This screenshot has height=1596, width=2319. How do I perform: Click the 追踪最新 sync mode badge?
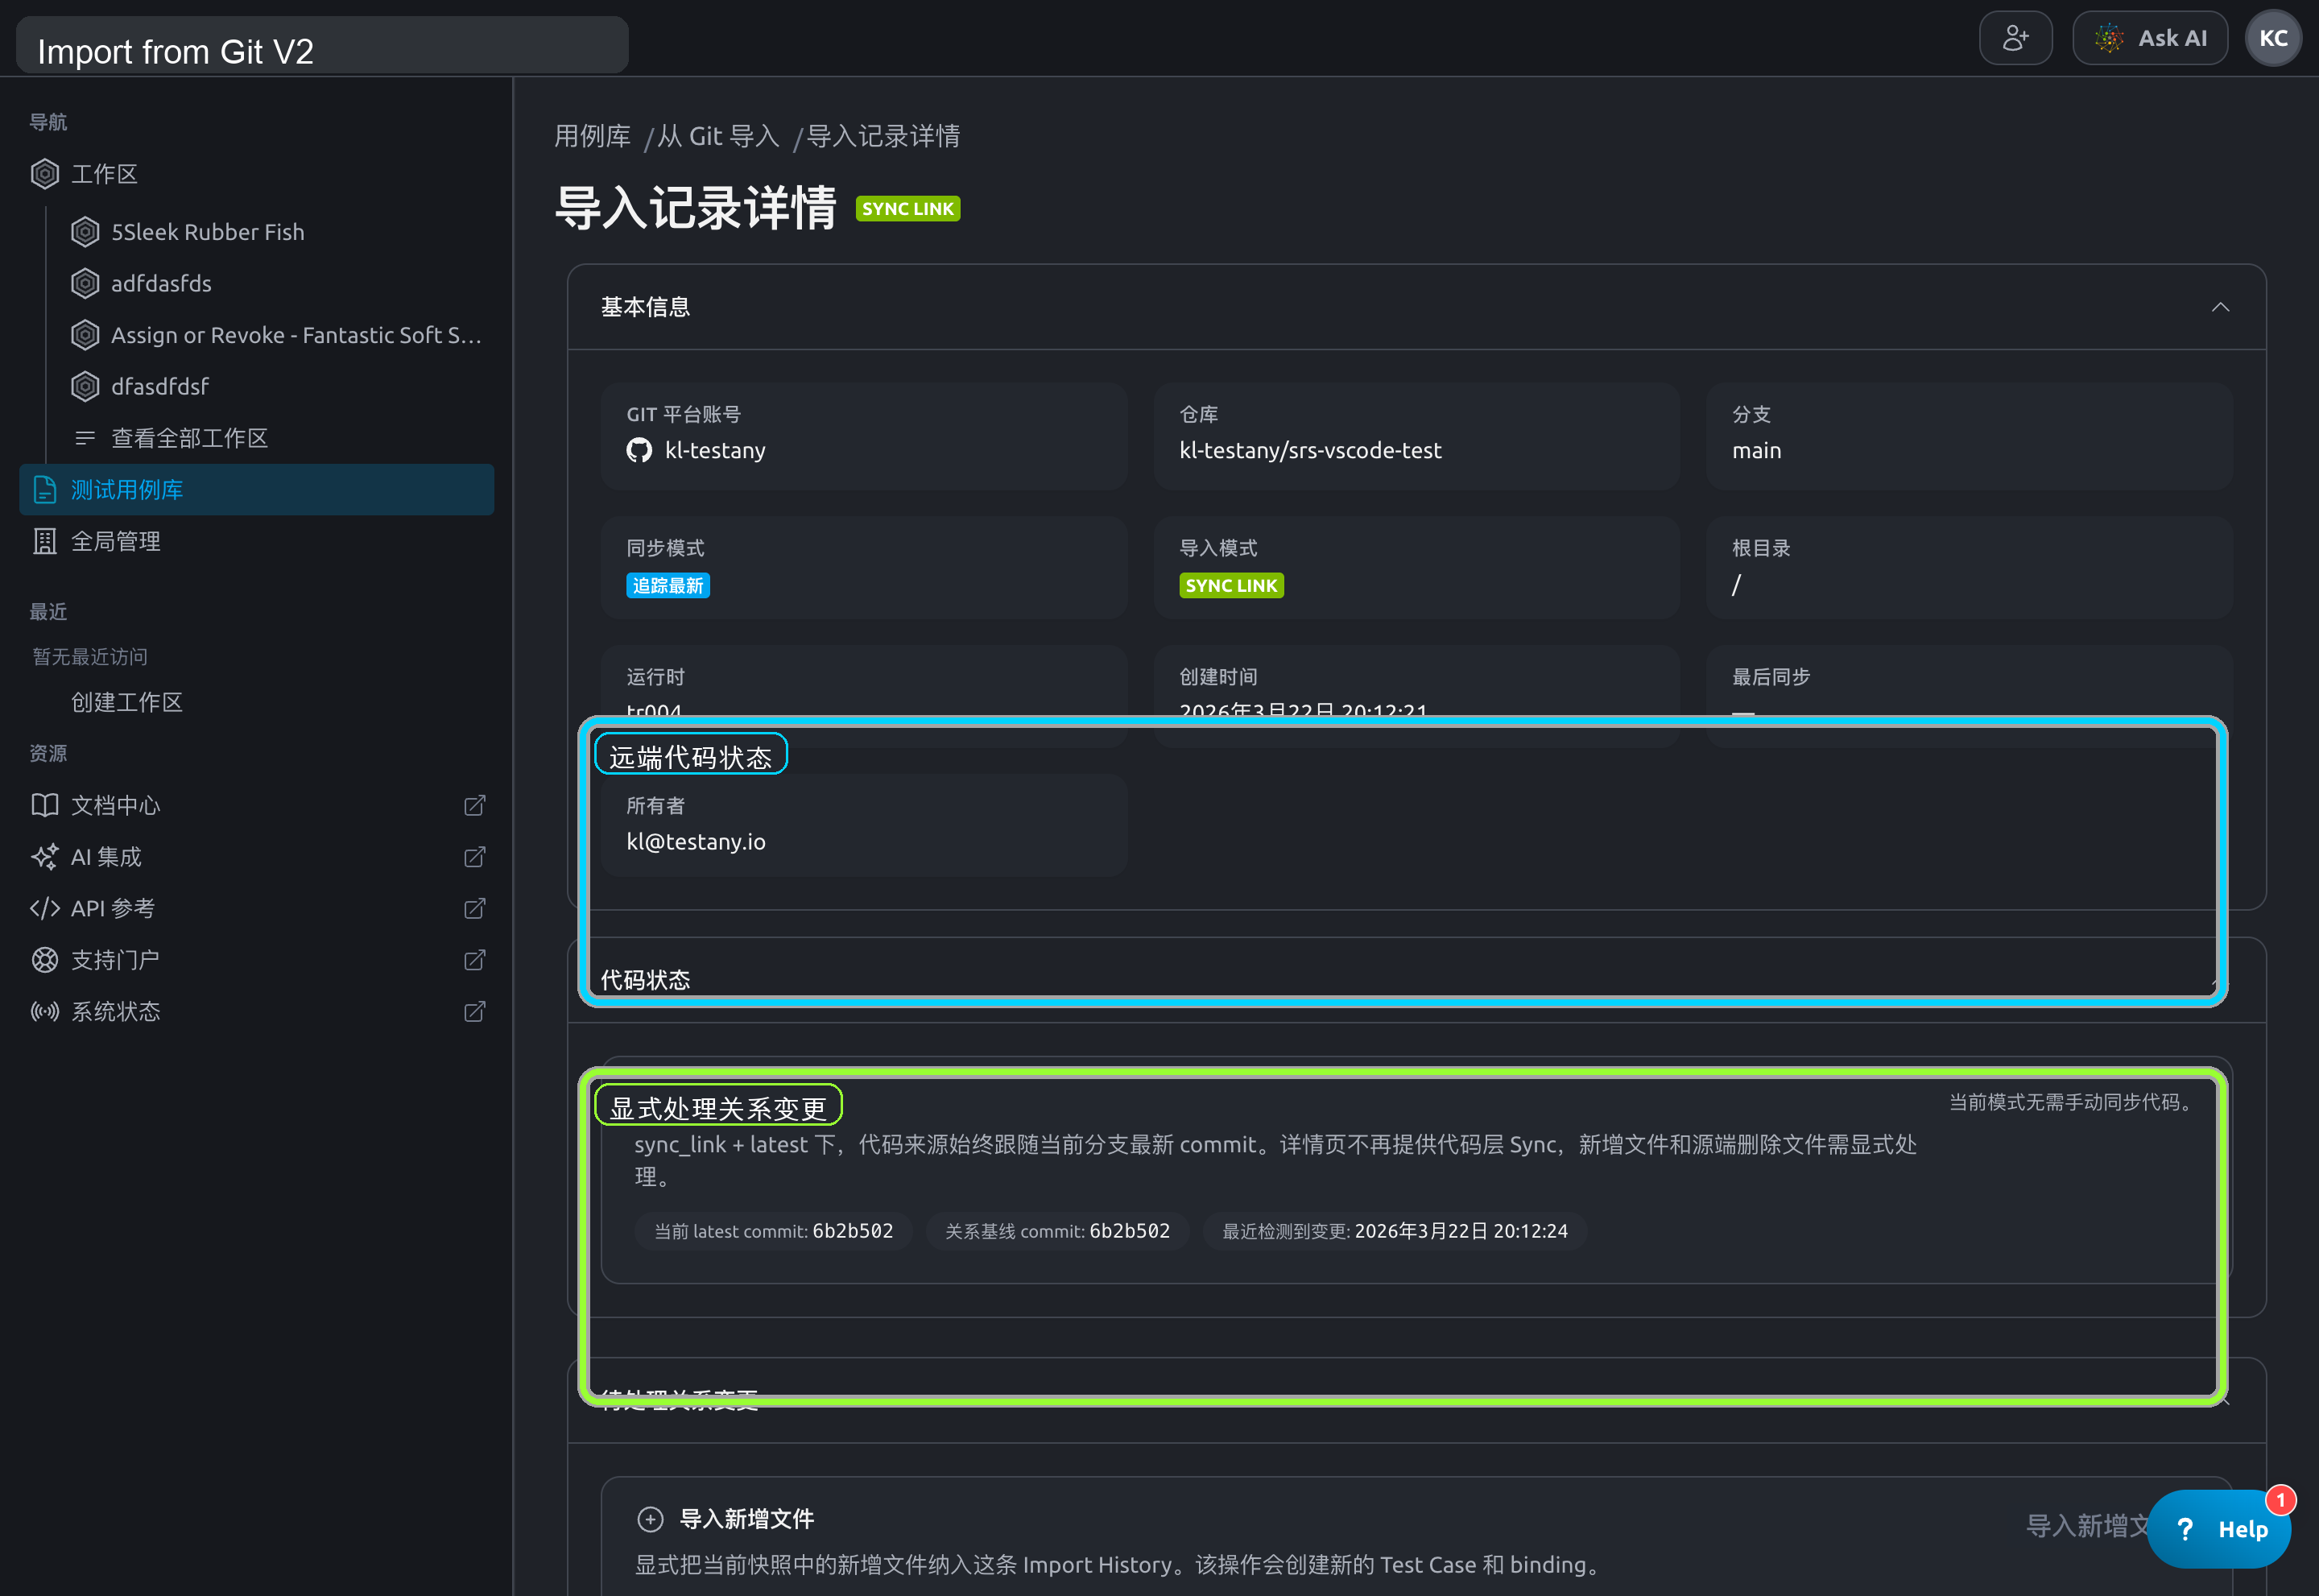click(668, 585)
